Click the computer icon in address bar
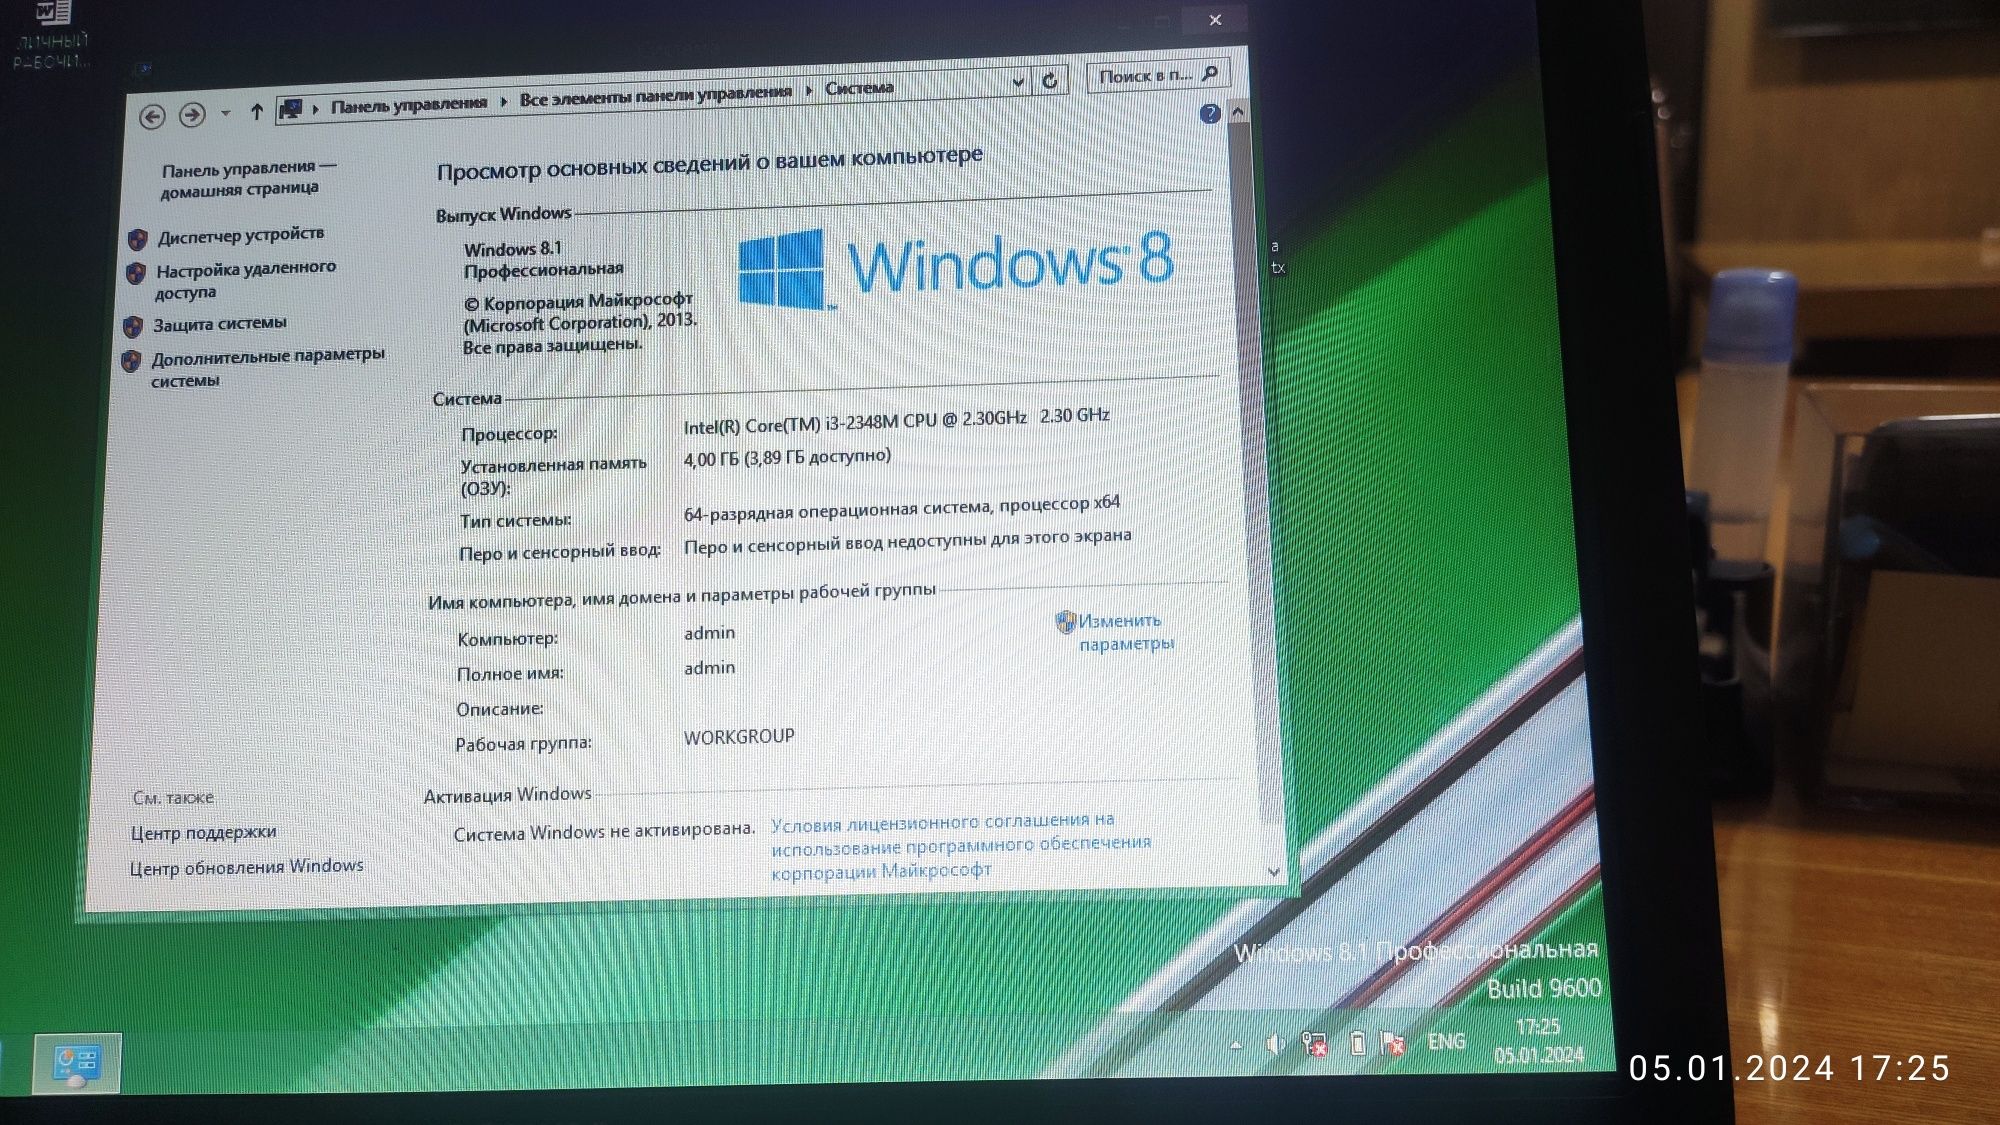This screenshot has width=2000, height=1125. coord(291,108)
